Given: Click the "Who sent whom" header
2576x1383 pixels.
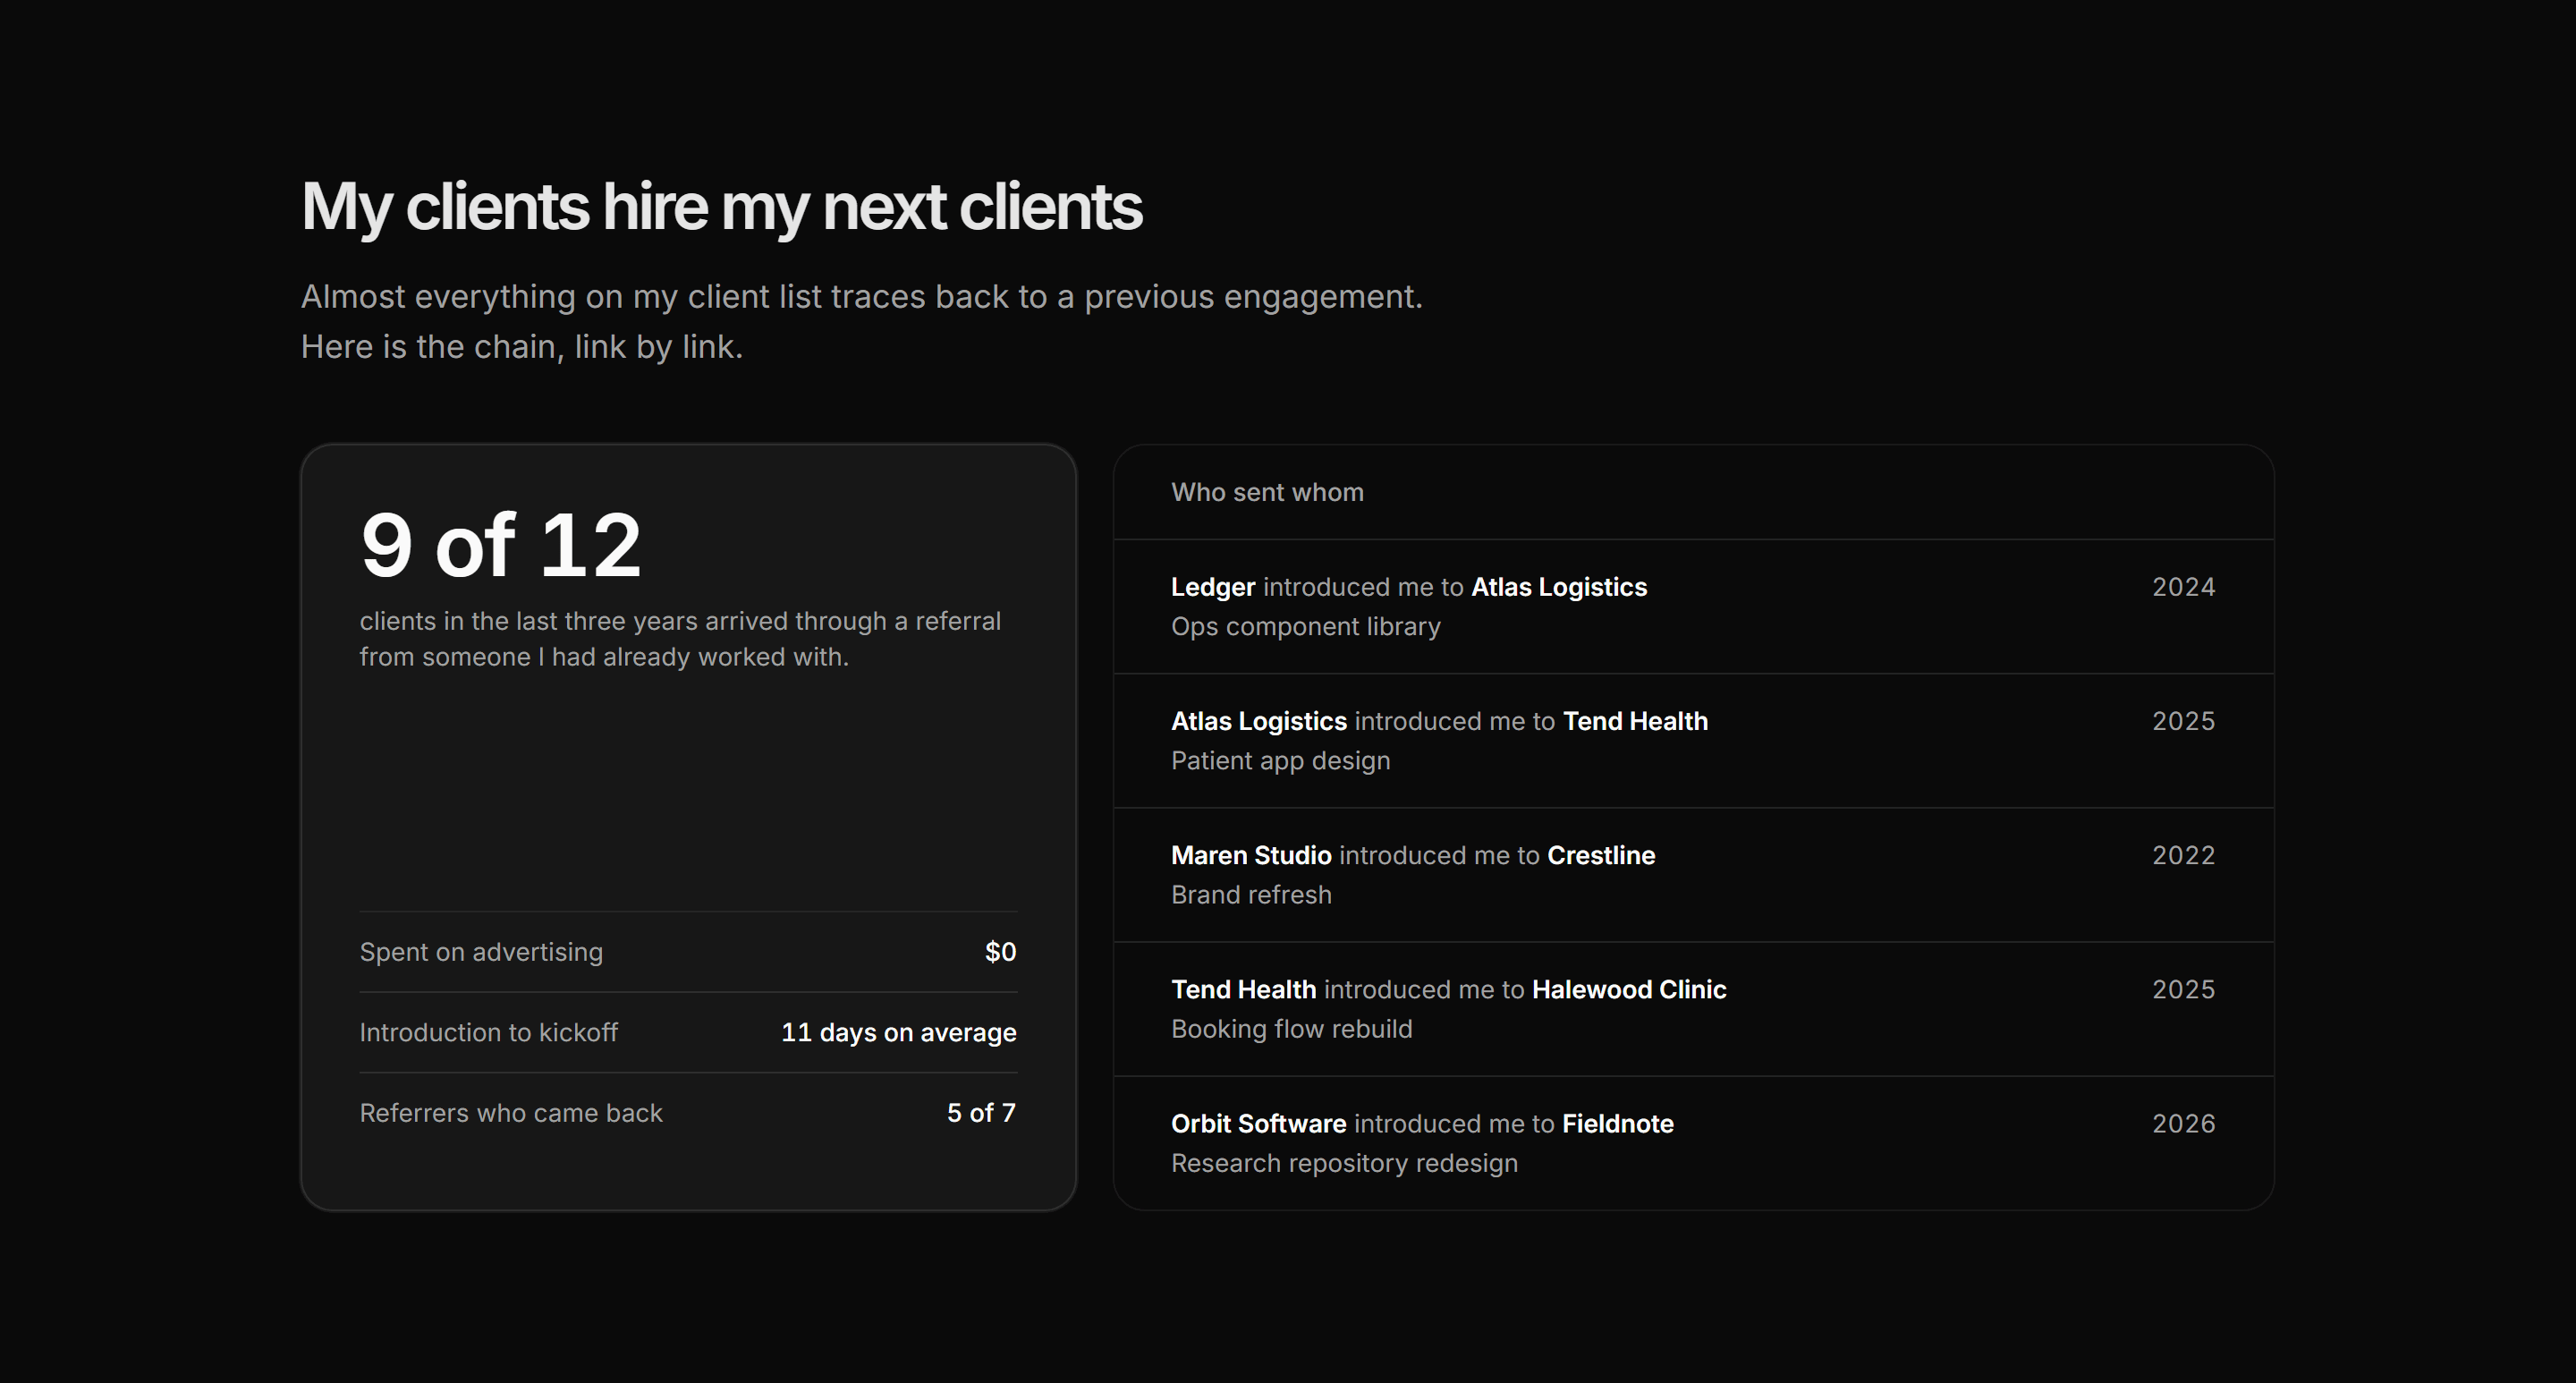Looking at the screenshot, I should point(1267,492).
